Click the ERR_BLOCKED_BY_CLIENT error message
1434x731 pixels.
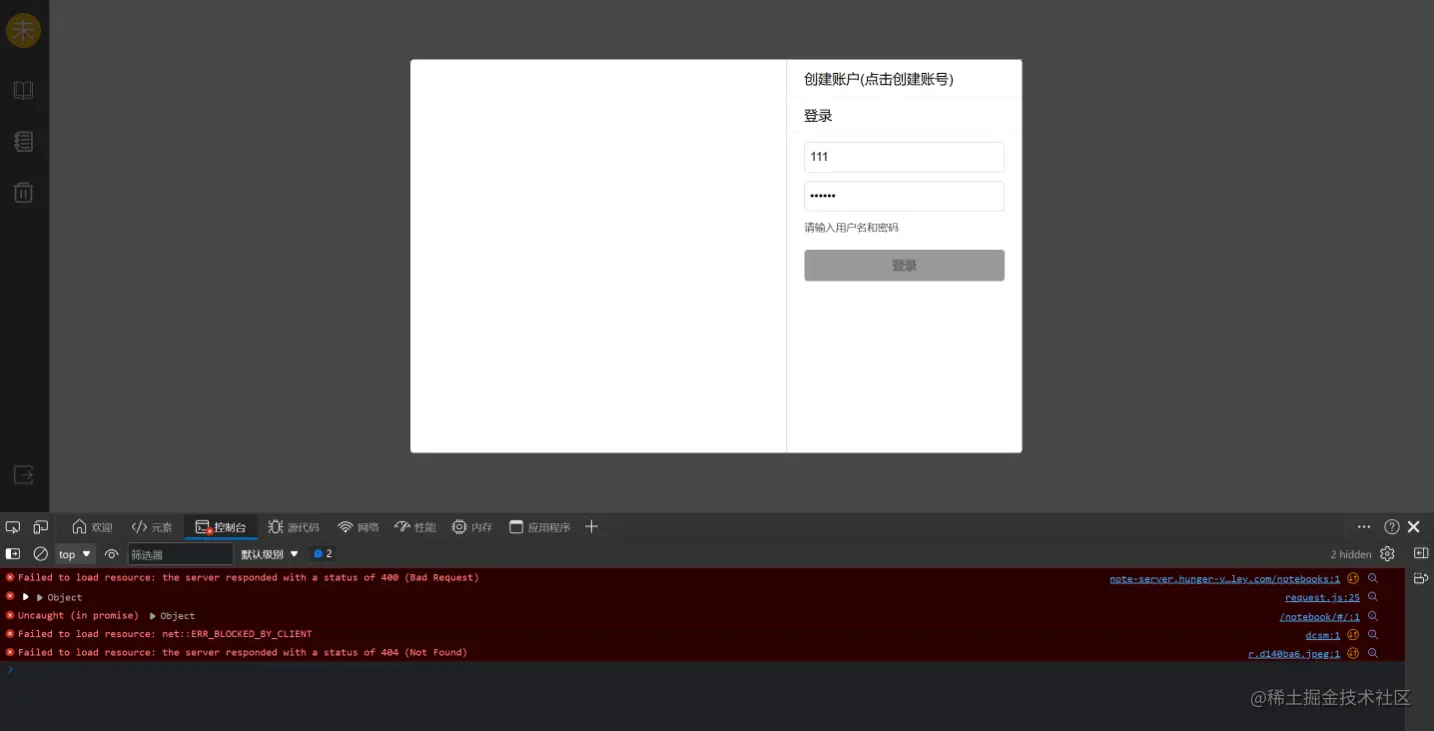point(164,634)
